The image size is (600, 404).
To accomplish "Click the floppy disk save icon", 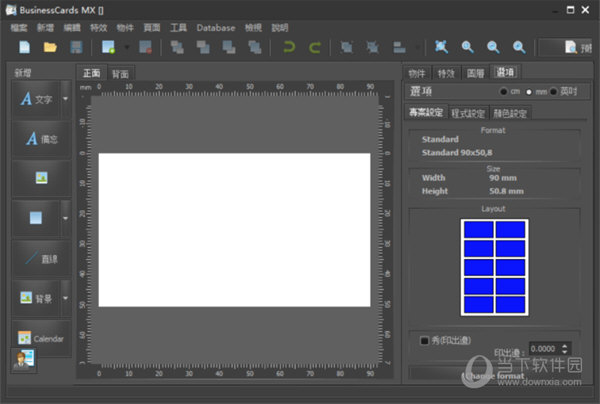I will [x=76, y=47].
